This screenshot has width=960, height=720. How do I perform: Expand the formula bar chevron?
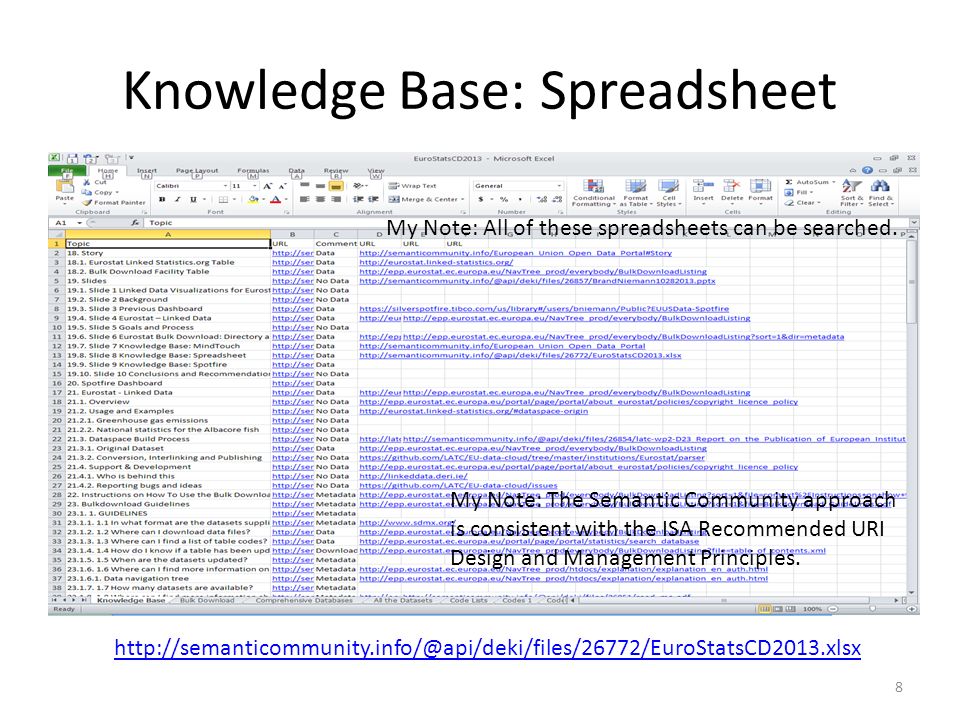point(913,223)
